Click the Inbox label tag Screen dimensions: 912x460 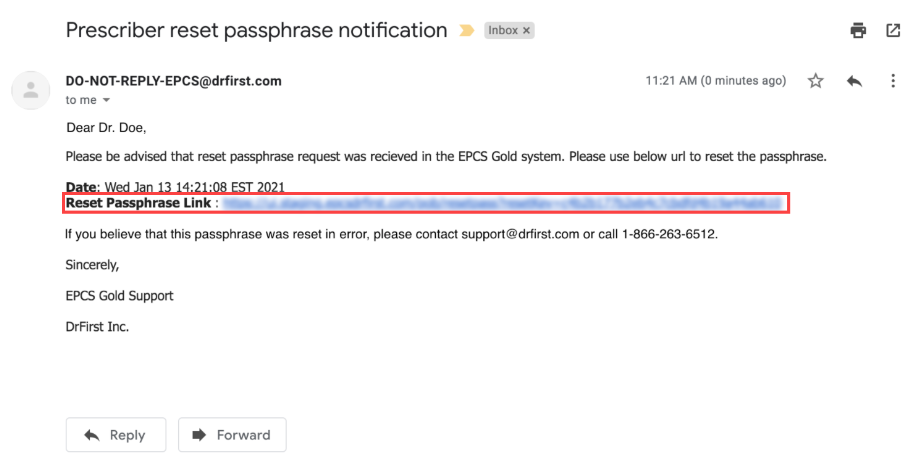pyautogui.click(x=503, y=31)
